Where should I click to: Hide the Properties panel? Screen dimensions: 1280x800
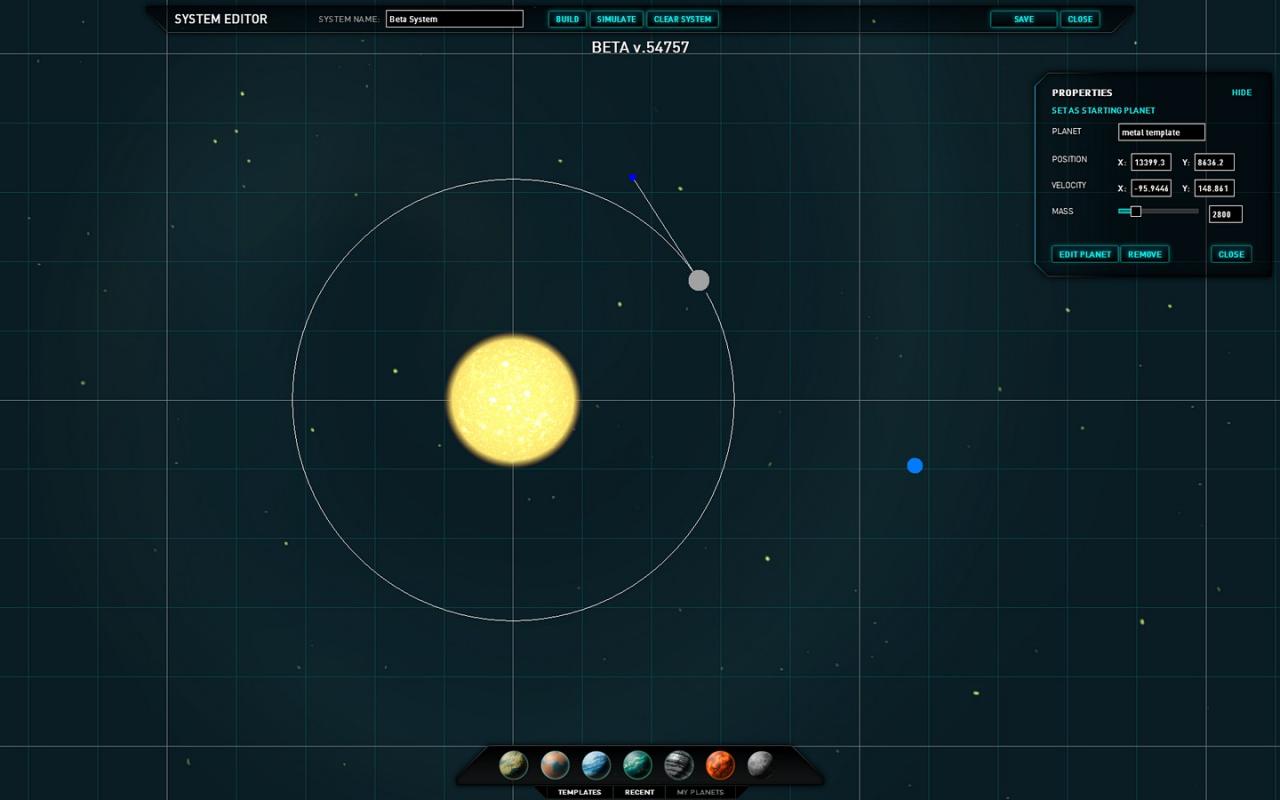click(1241, 93)
